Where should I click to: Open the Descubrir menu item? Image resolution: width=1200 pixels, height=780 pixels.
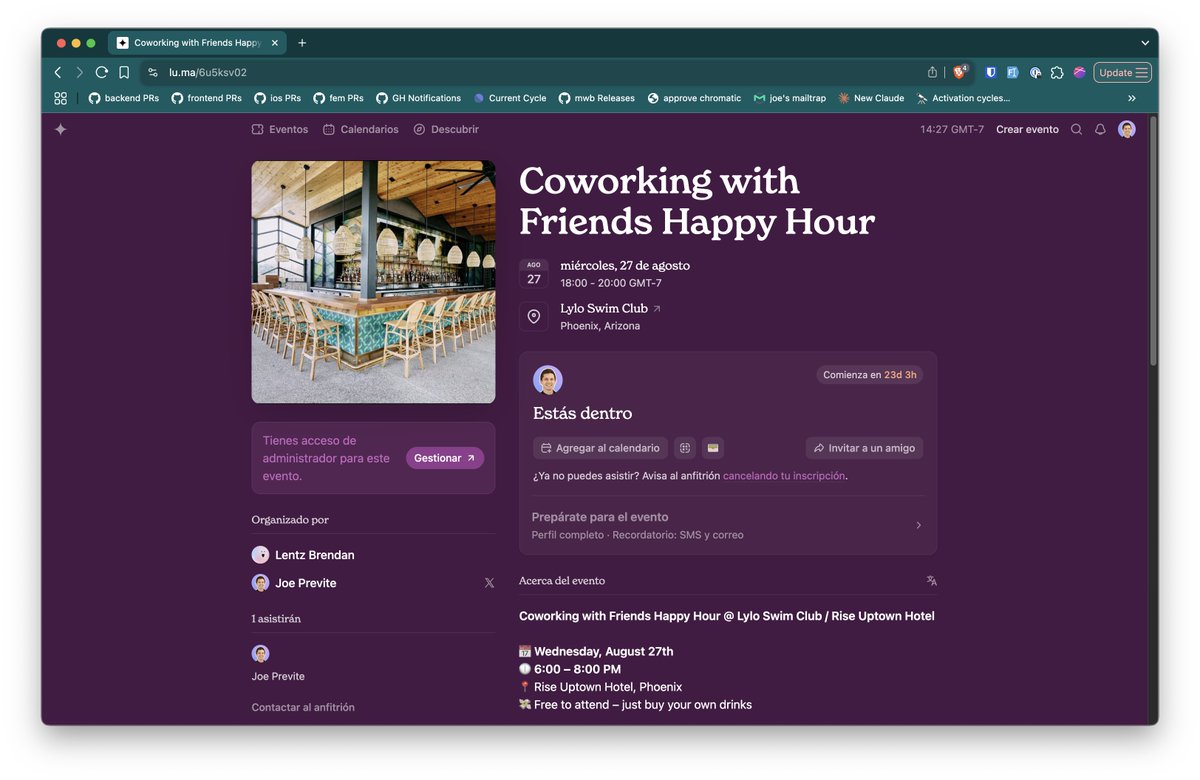coord(446,129)
